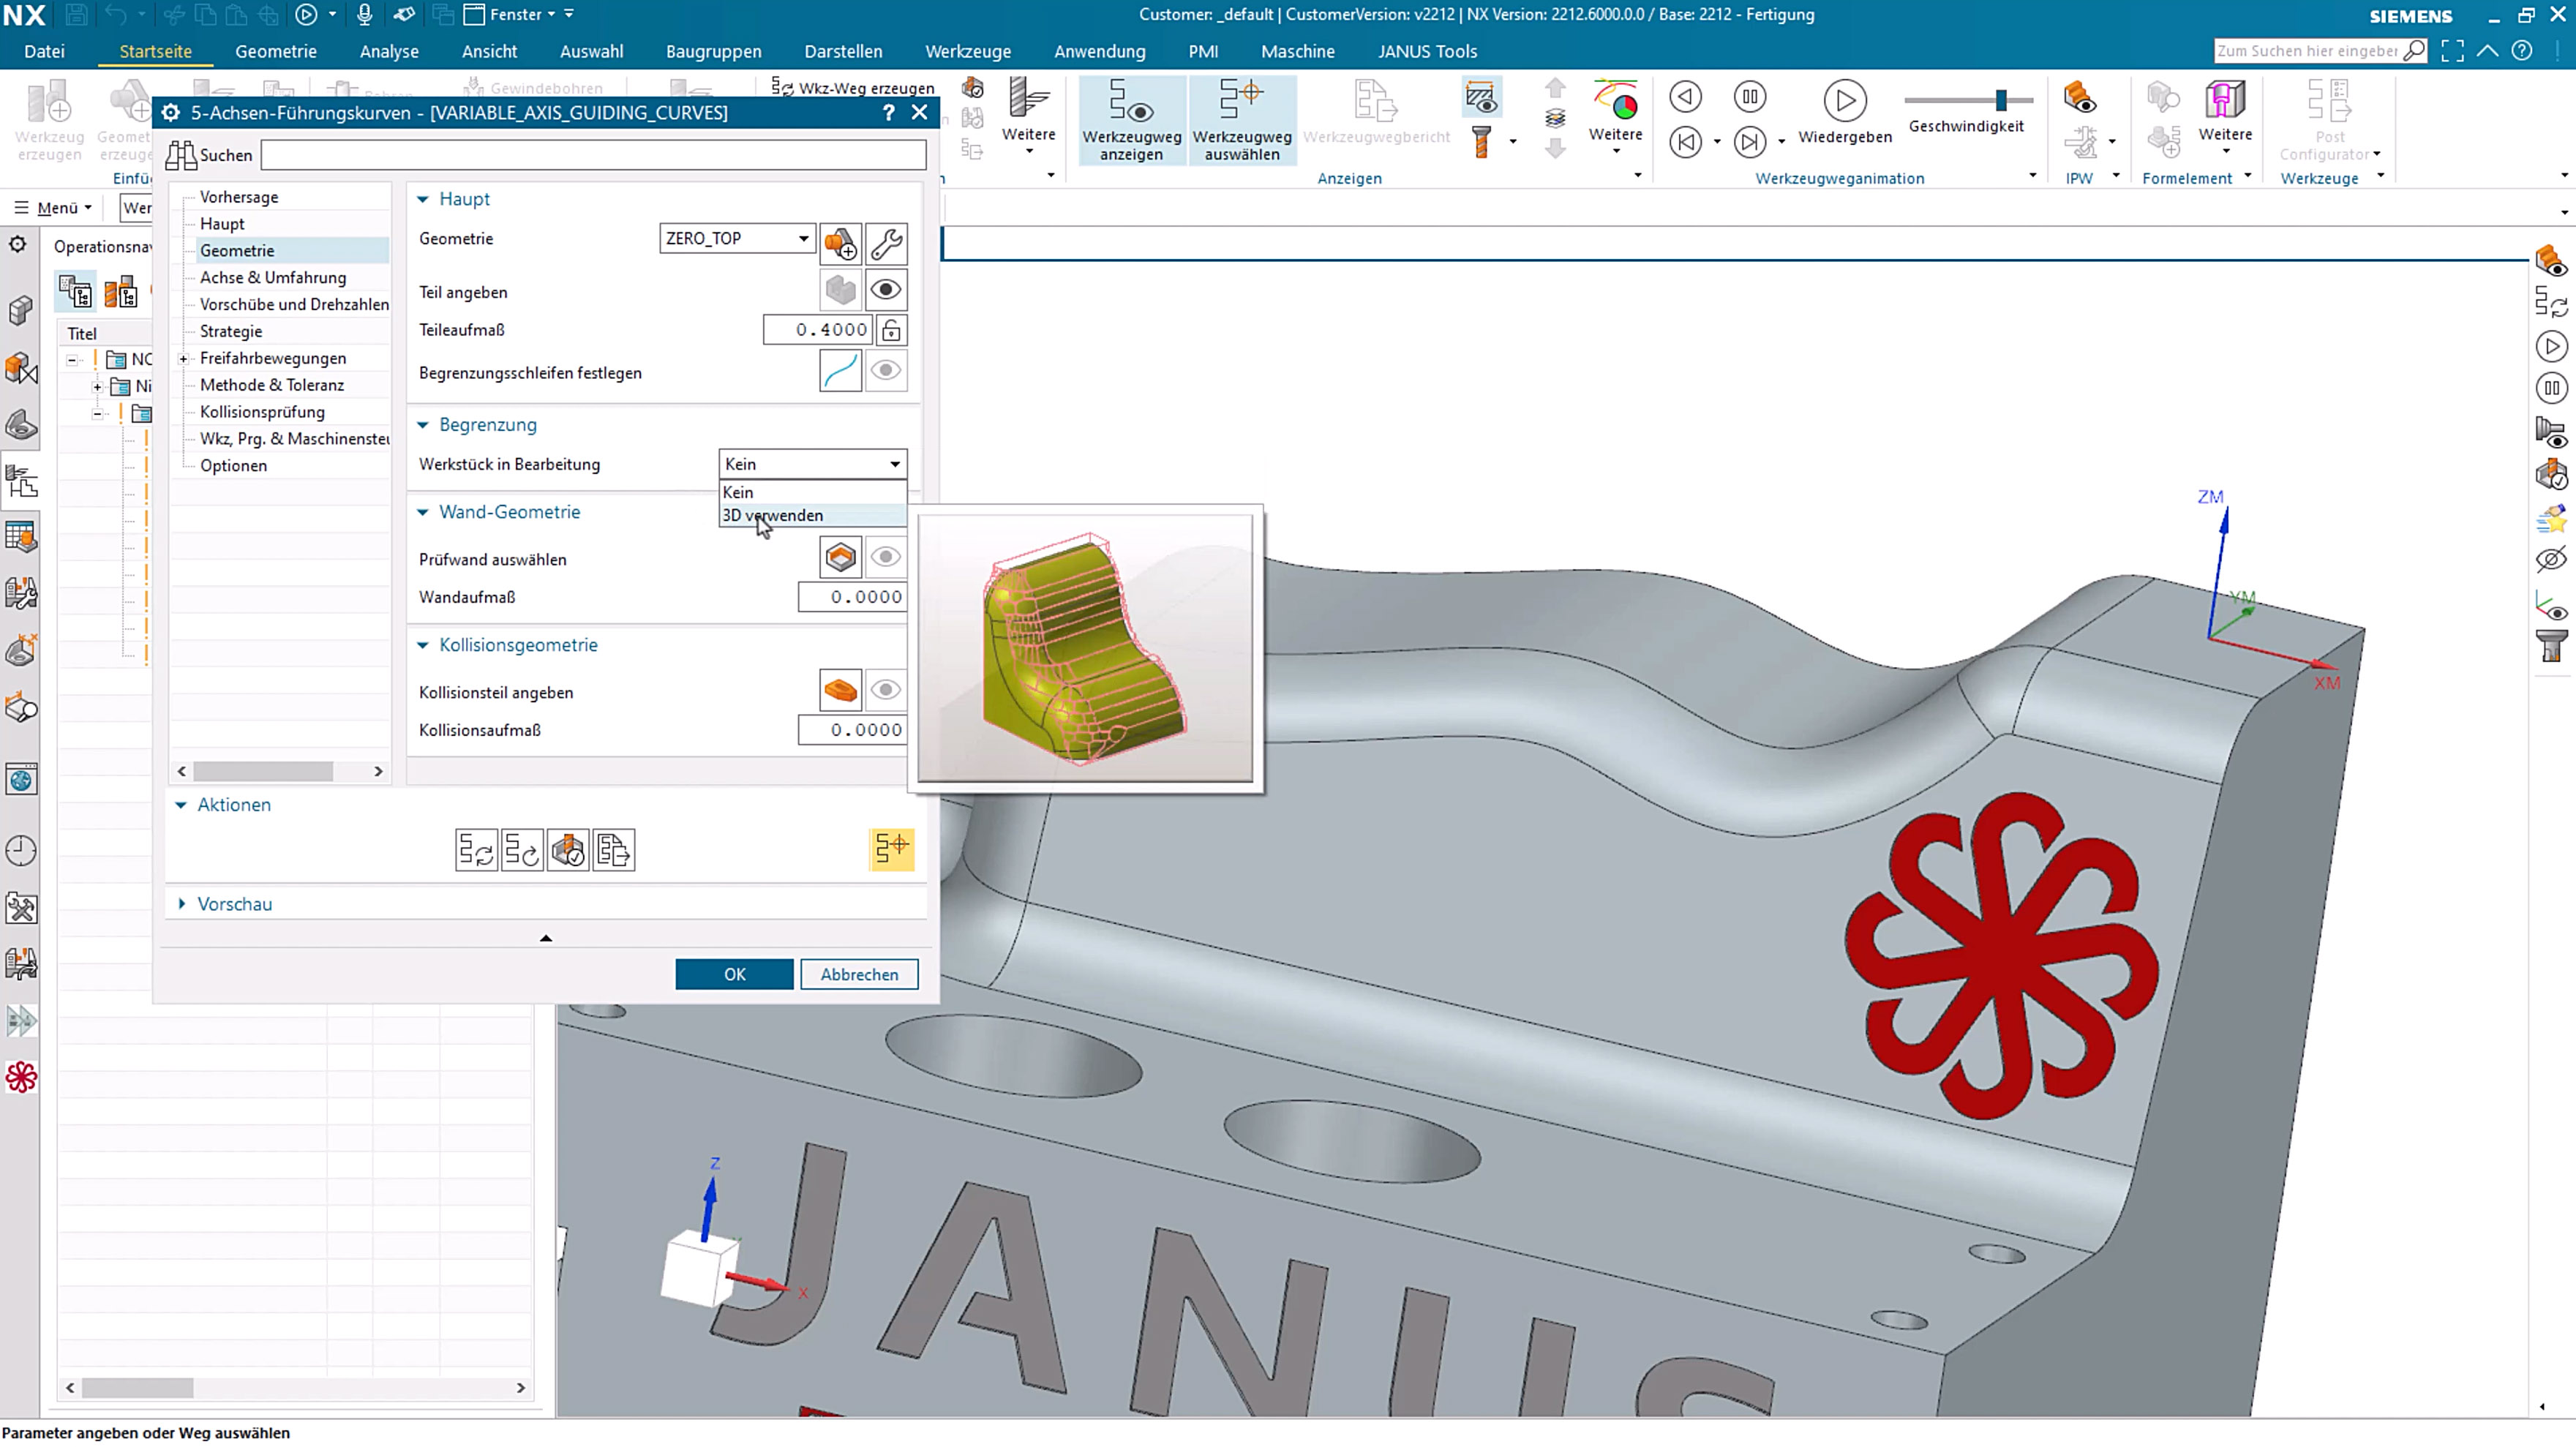This screenshot has width=2576, height=1447.
Task: Click the Teileaufmaß value field
Action: point(818,330)
